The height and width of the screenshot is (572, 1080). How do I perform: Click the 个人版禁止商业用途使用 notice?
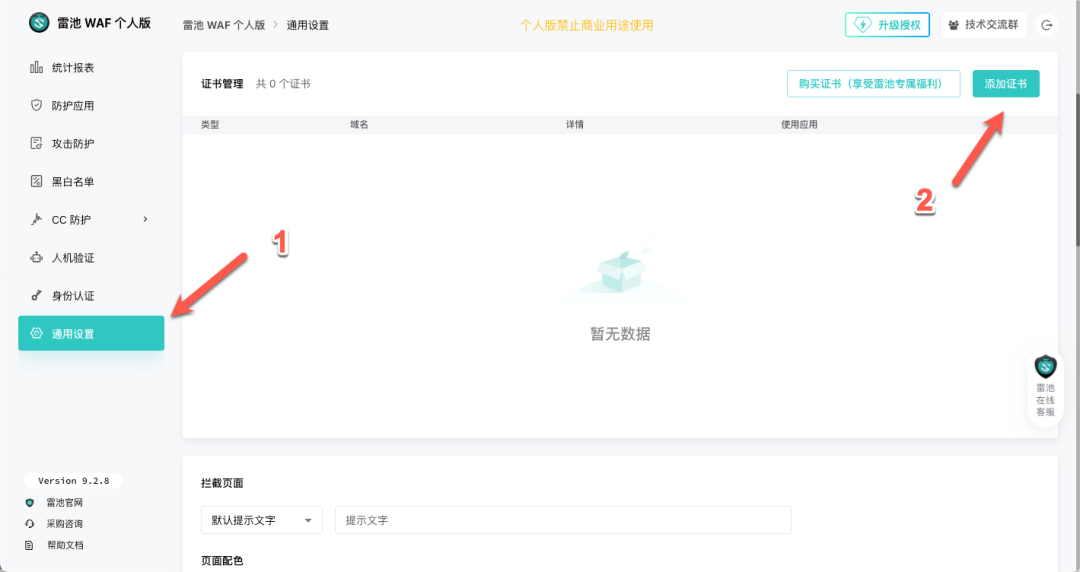pos(587,25)
